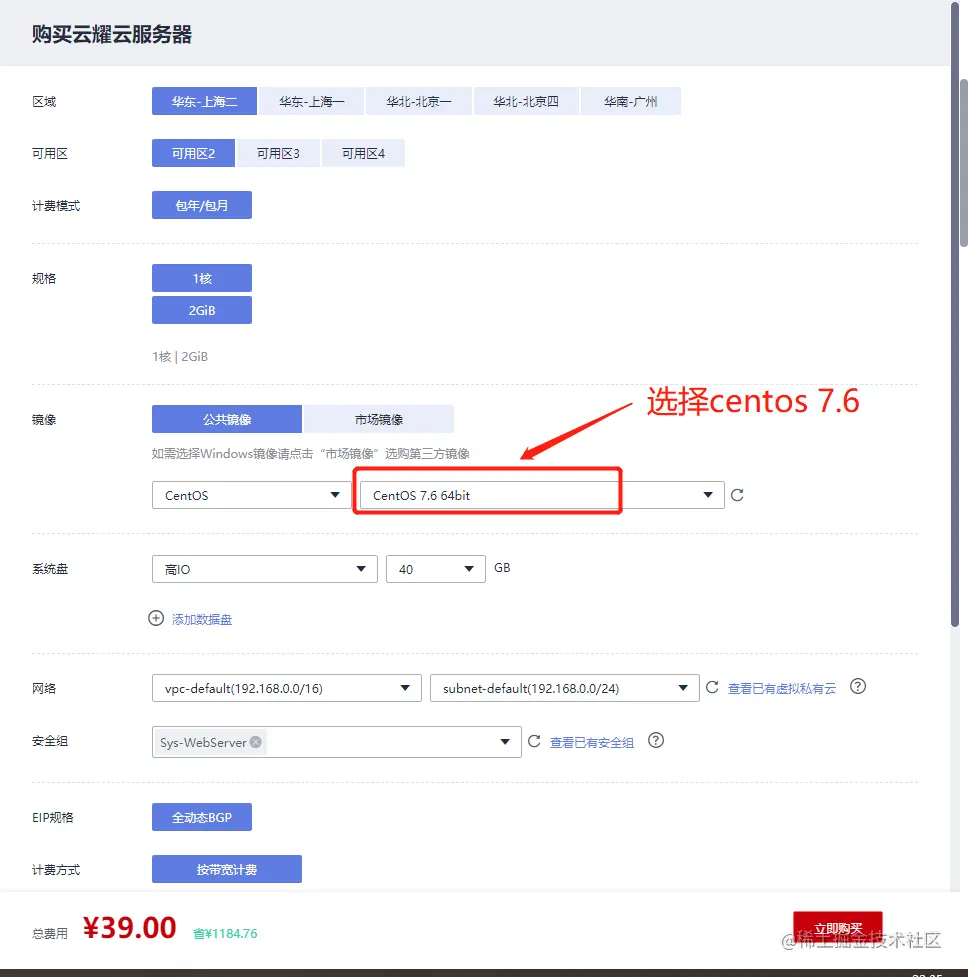Open the subnet-default dropdown
The image size is (968, 977).
tap(564, 688)
